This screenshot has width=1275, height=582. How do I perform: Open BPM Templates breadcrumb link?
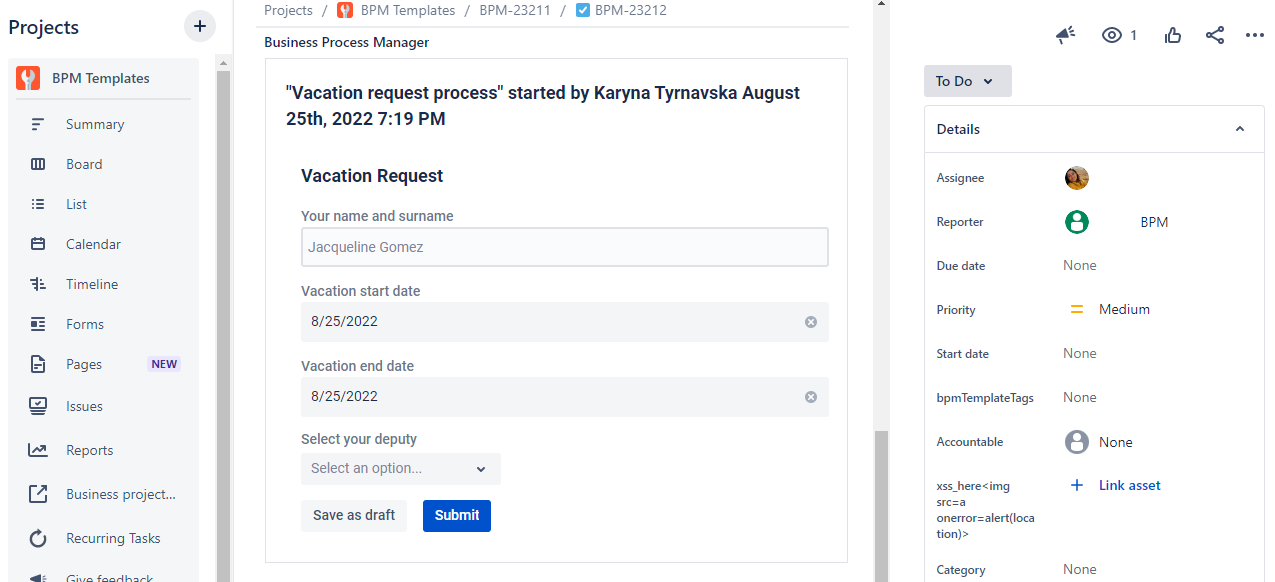(408, 10)
